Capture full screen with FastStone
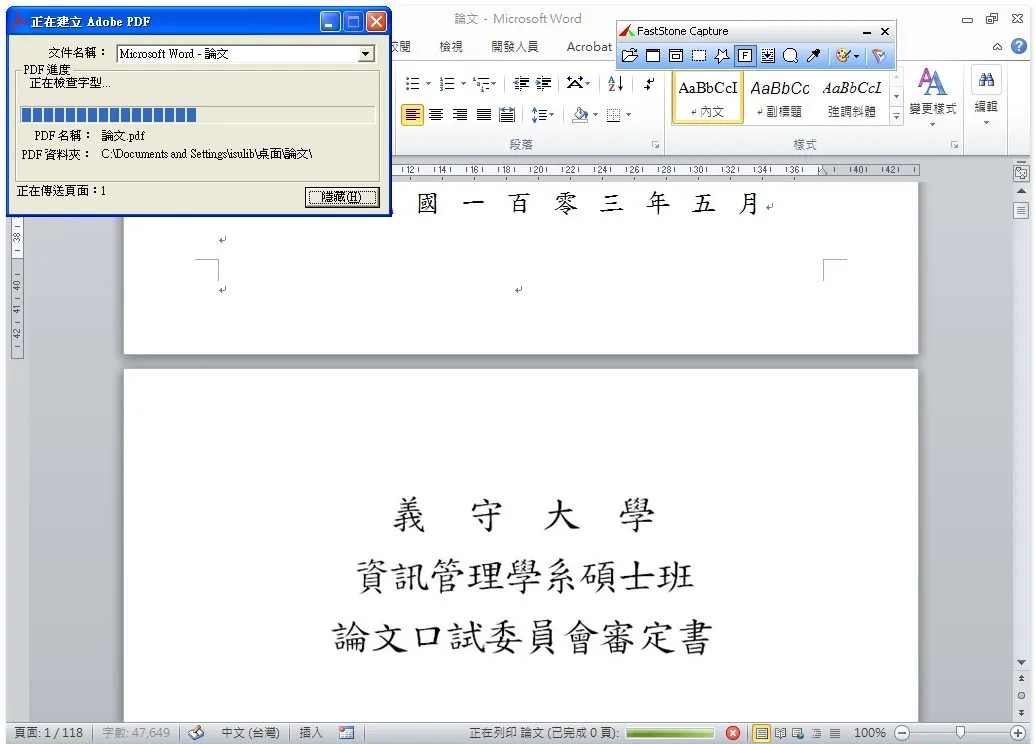The image size is (1036, 744). pyautogui.click(x=745, y=56)
